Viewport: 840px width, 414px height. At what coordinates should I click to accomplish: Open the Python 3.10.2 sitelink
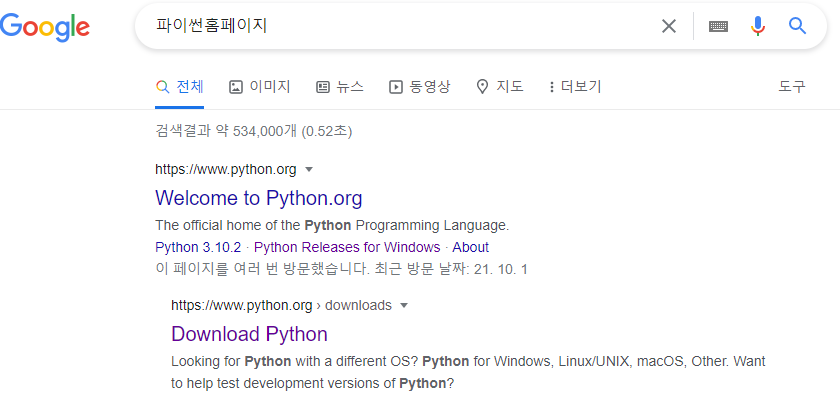[x=198, y=247]
